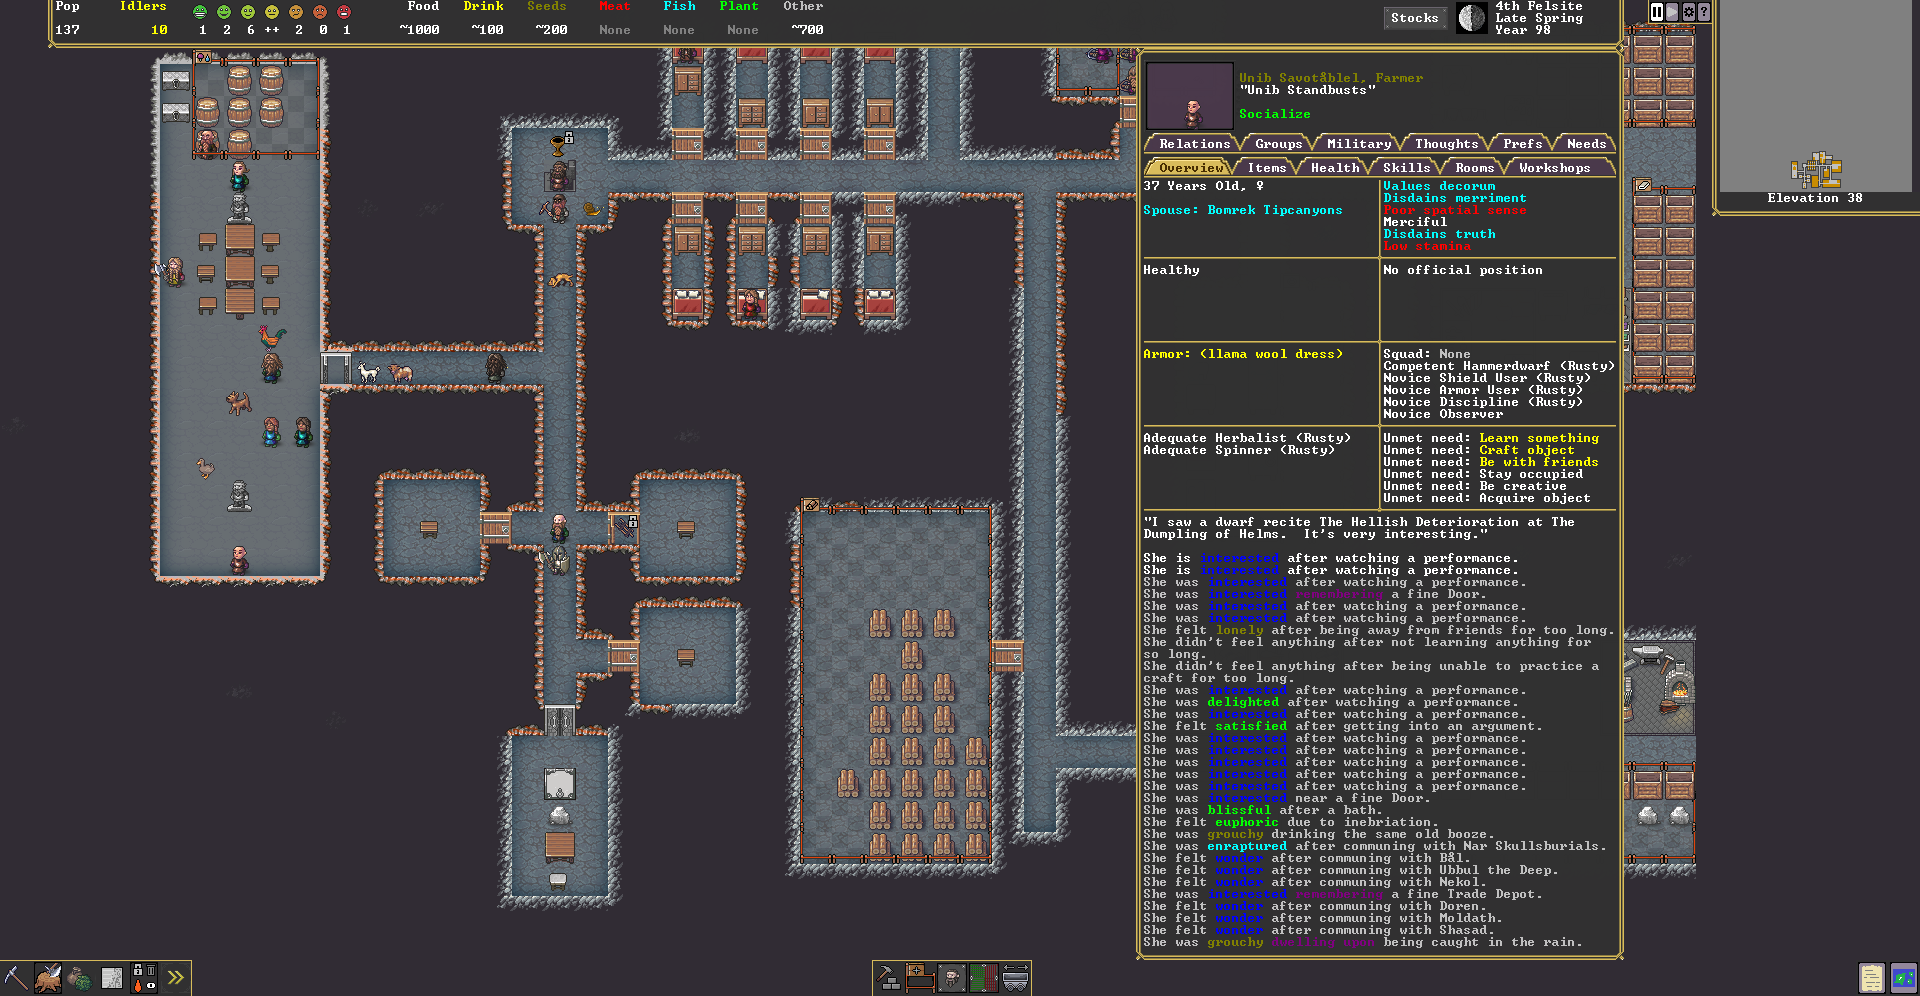This screenshot has height=996, width=1920.
Task: Open the Stocks screen
Action: click(1414, 17)
